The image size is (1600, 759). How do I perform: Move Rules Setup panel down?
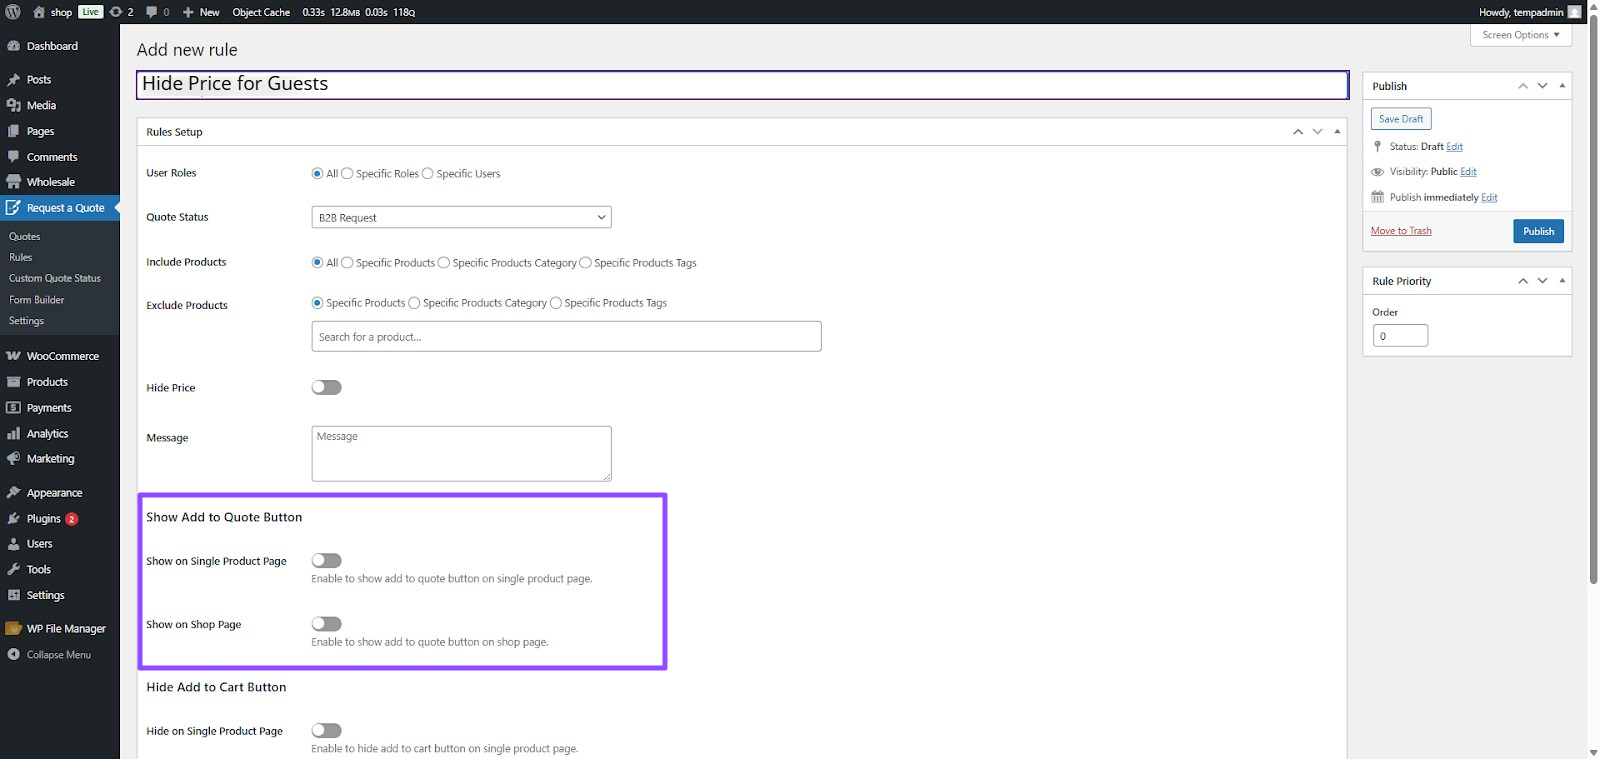coord(1318,132)
